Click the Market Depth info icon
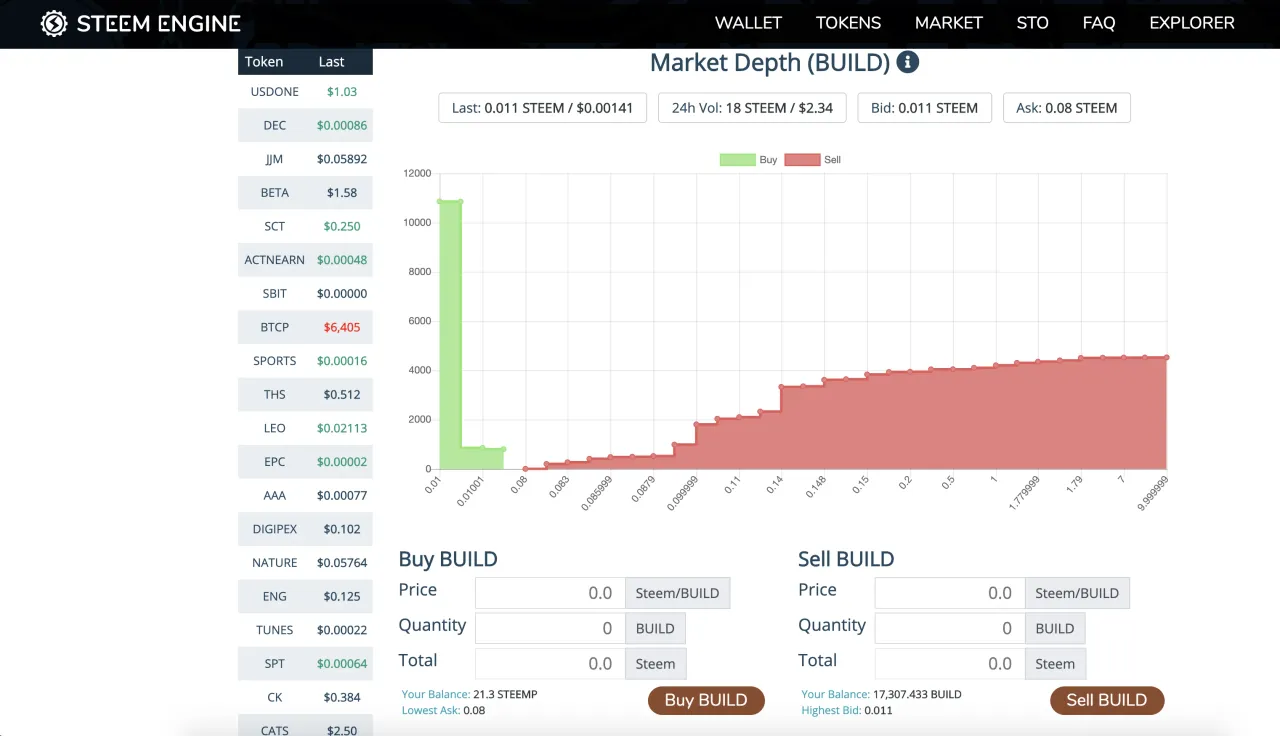Viewport: 1280px width, 736px height. coord(908,62)
